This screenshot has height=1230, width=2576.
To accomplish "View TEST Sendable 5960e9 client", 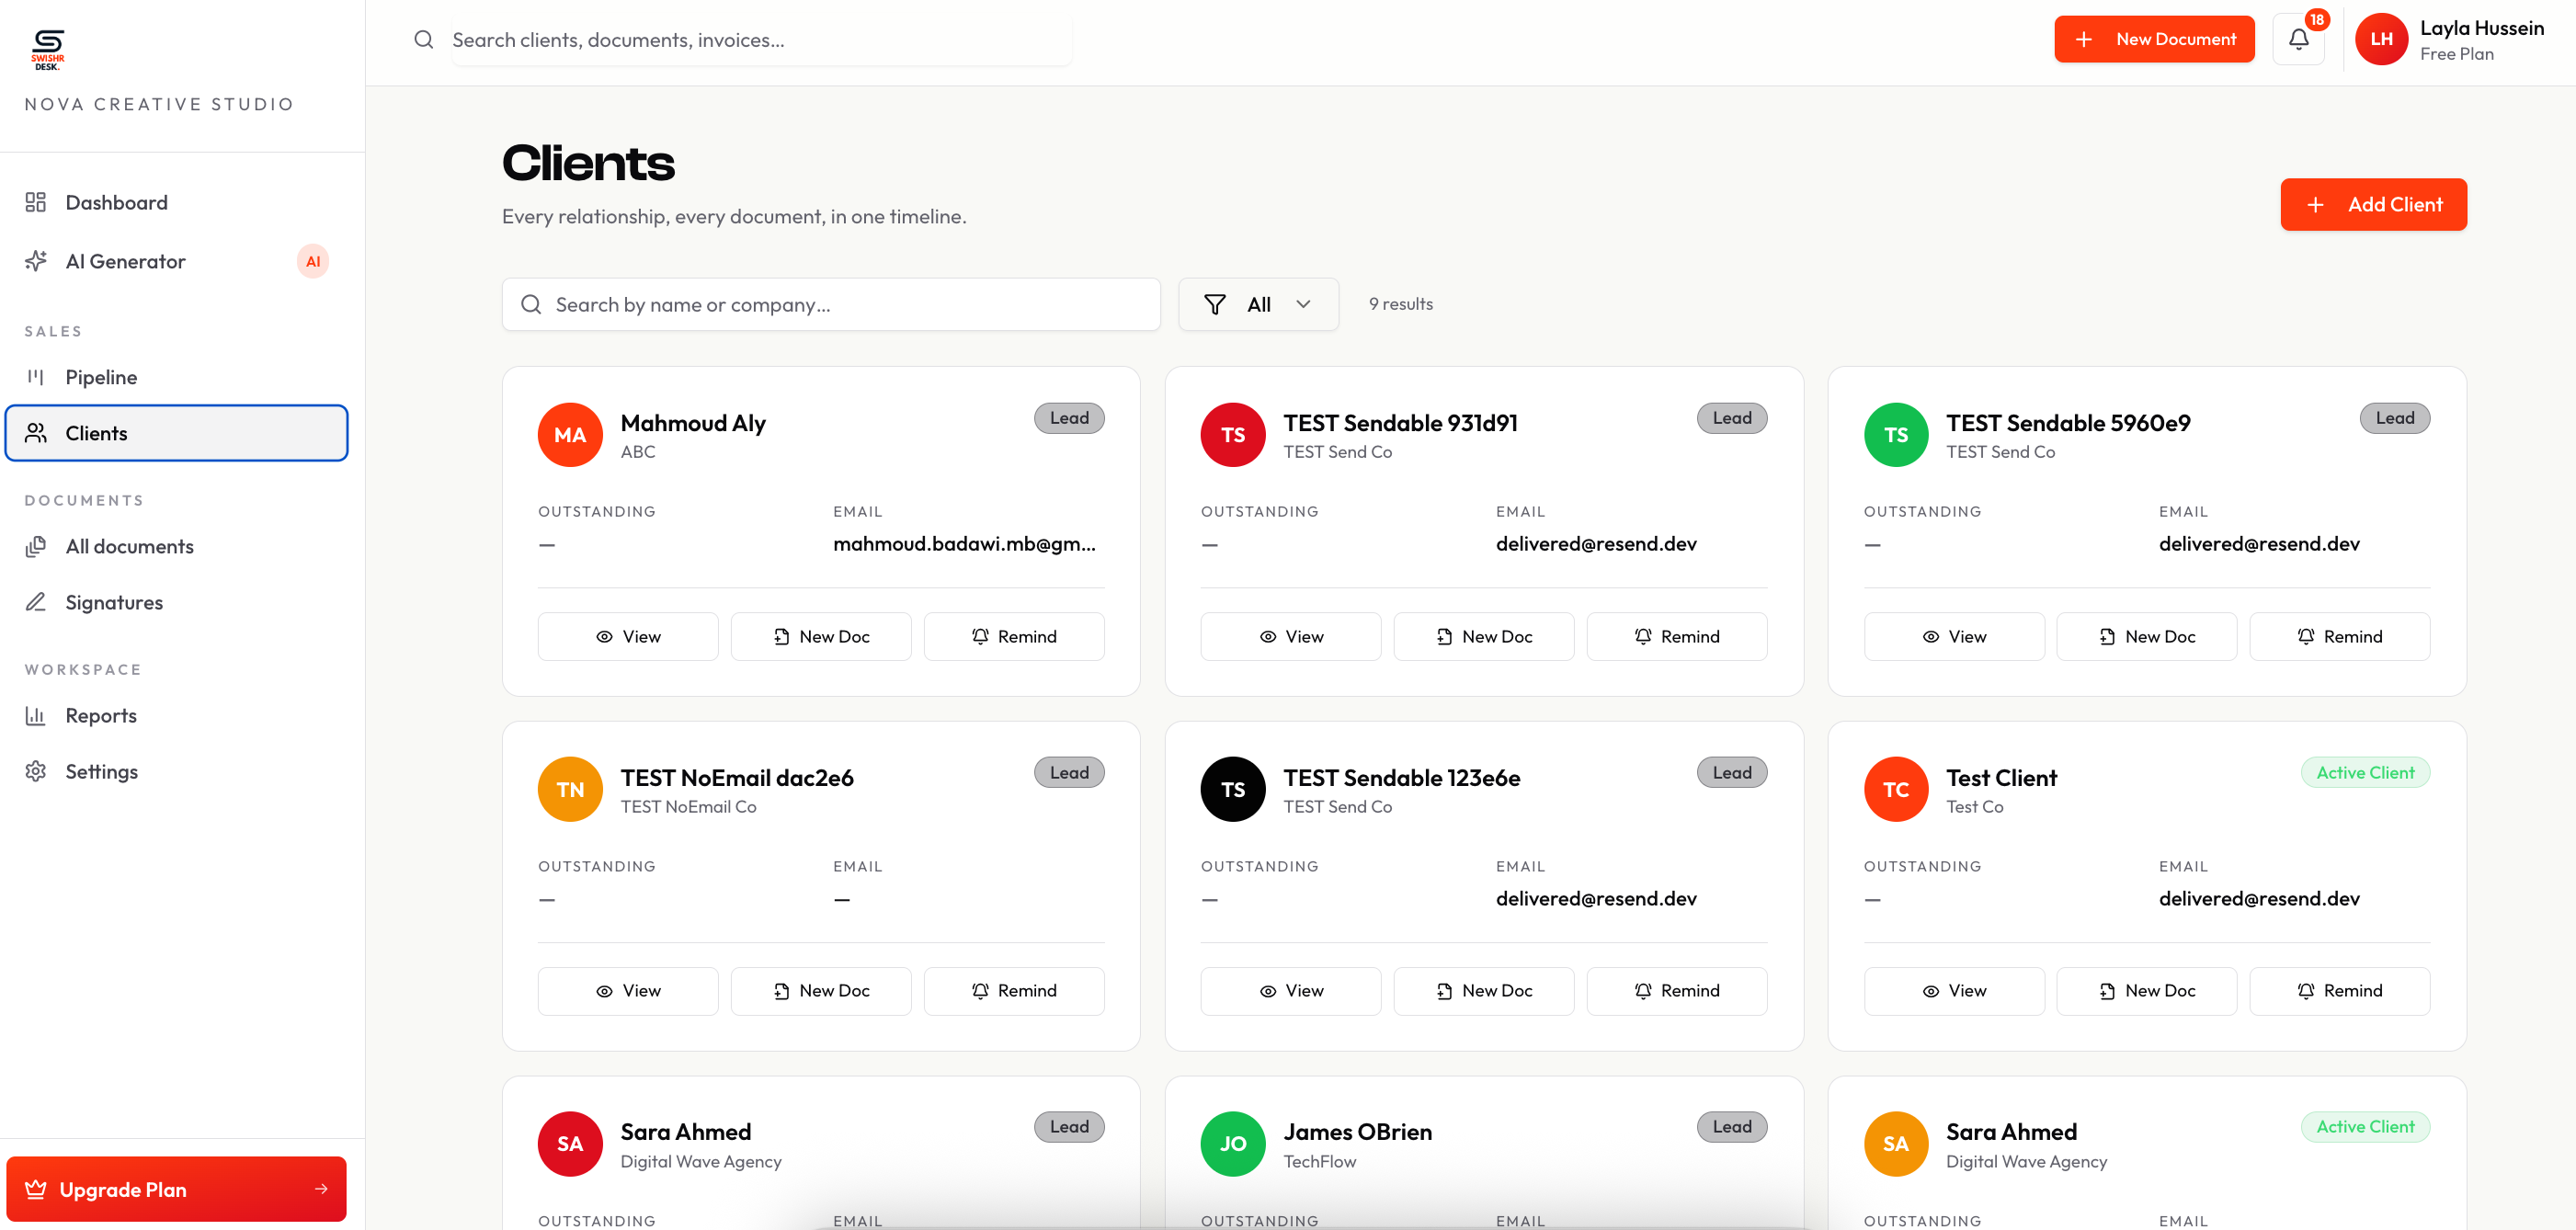I will coord(1954,636).
